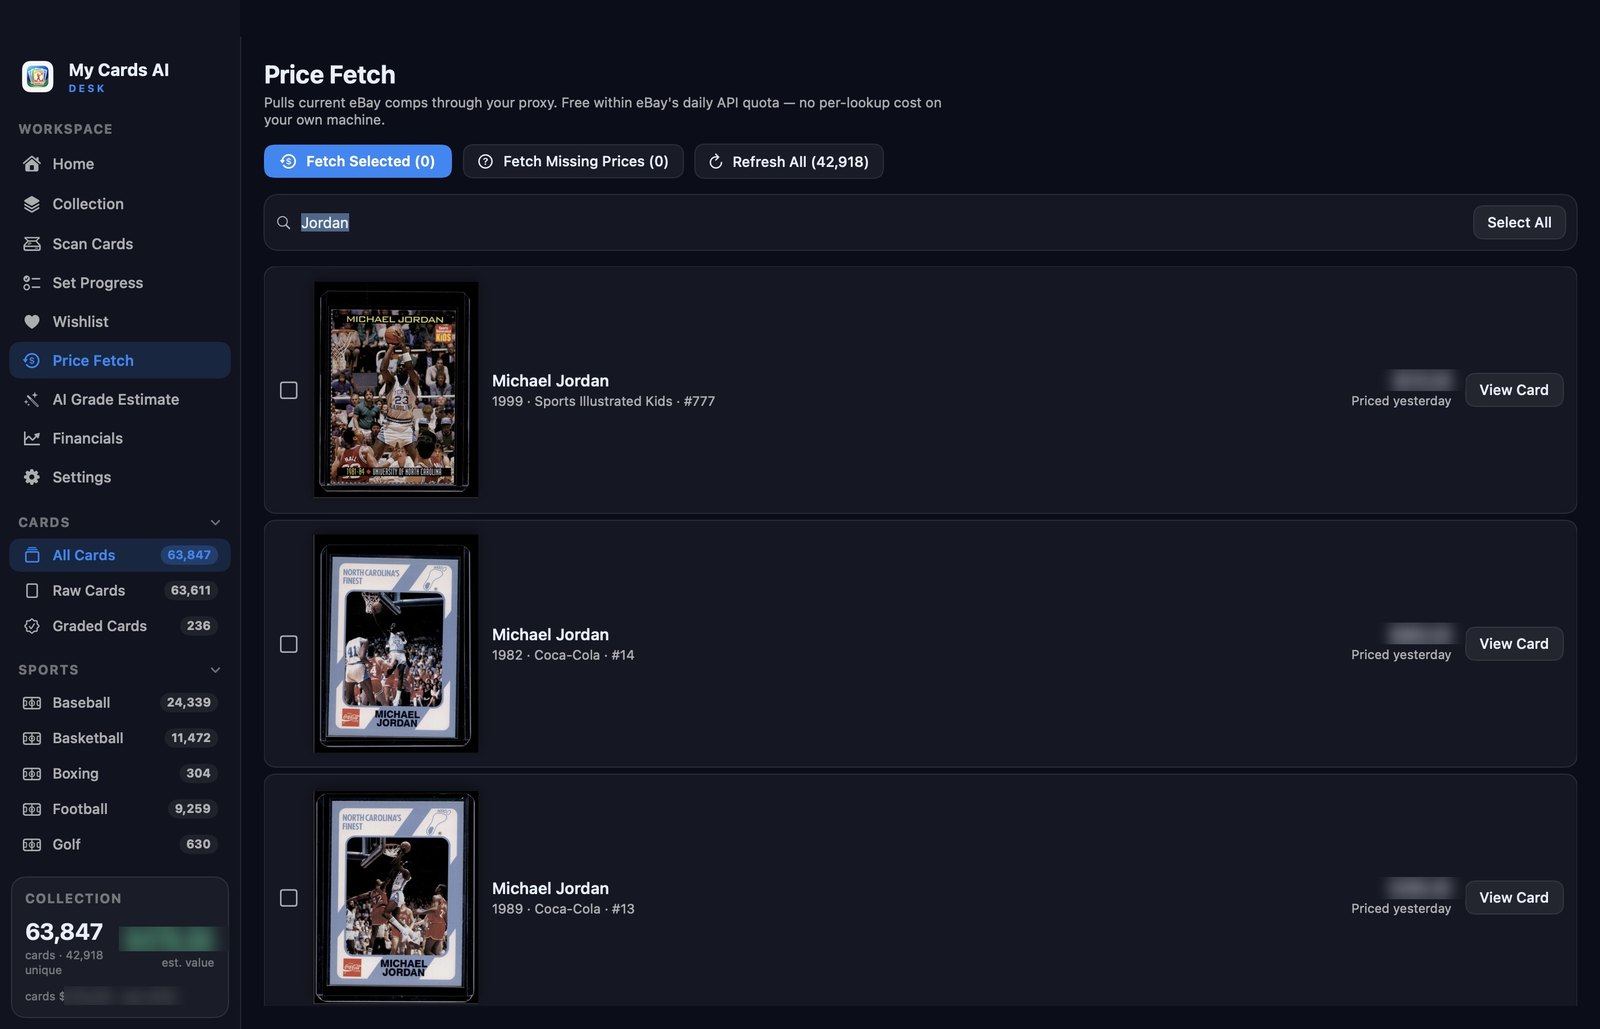Click the collection total 63,847 text
Screen dimensions: 1600x1029
pos(64,932)
